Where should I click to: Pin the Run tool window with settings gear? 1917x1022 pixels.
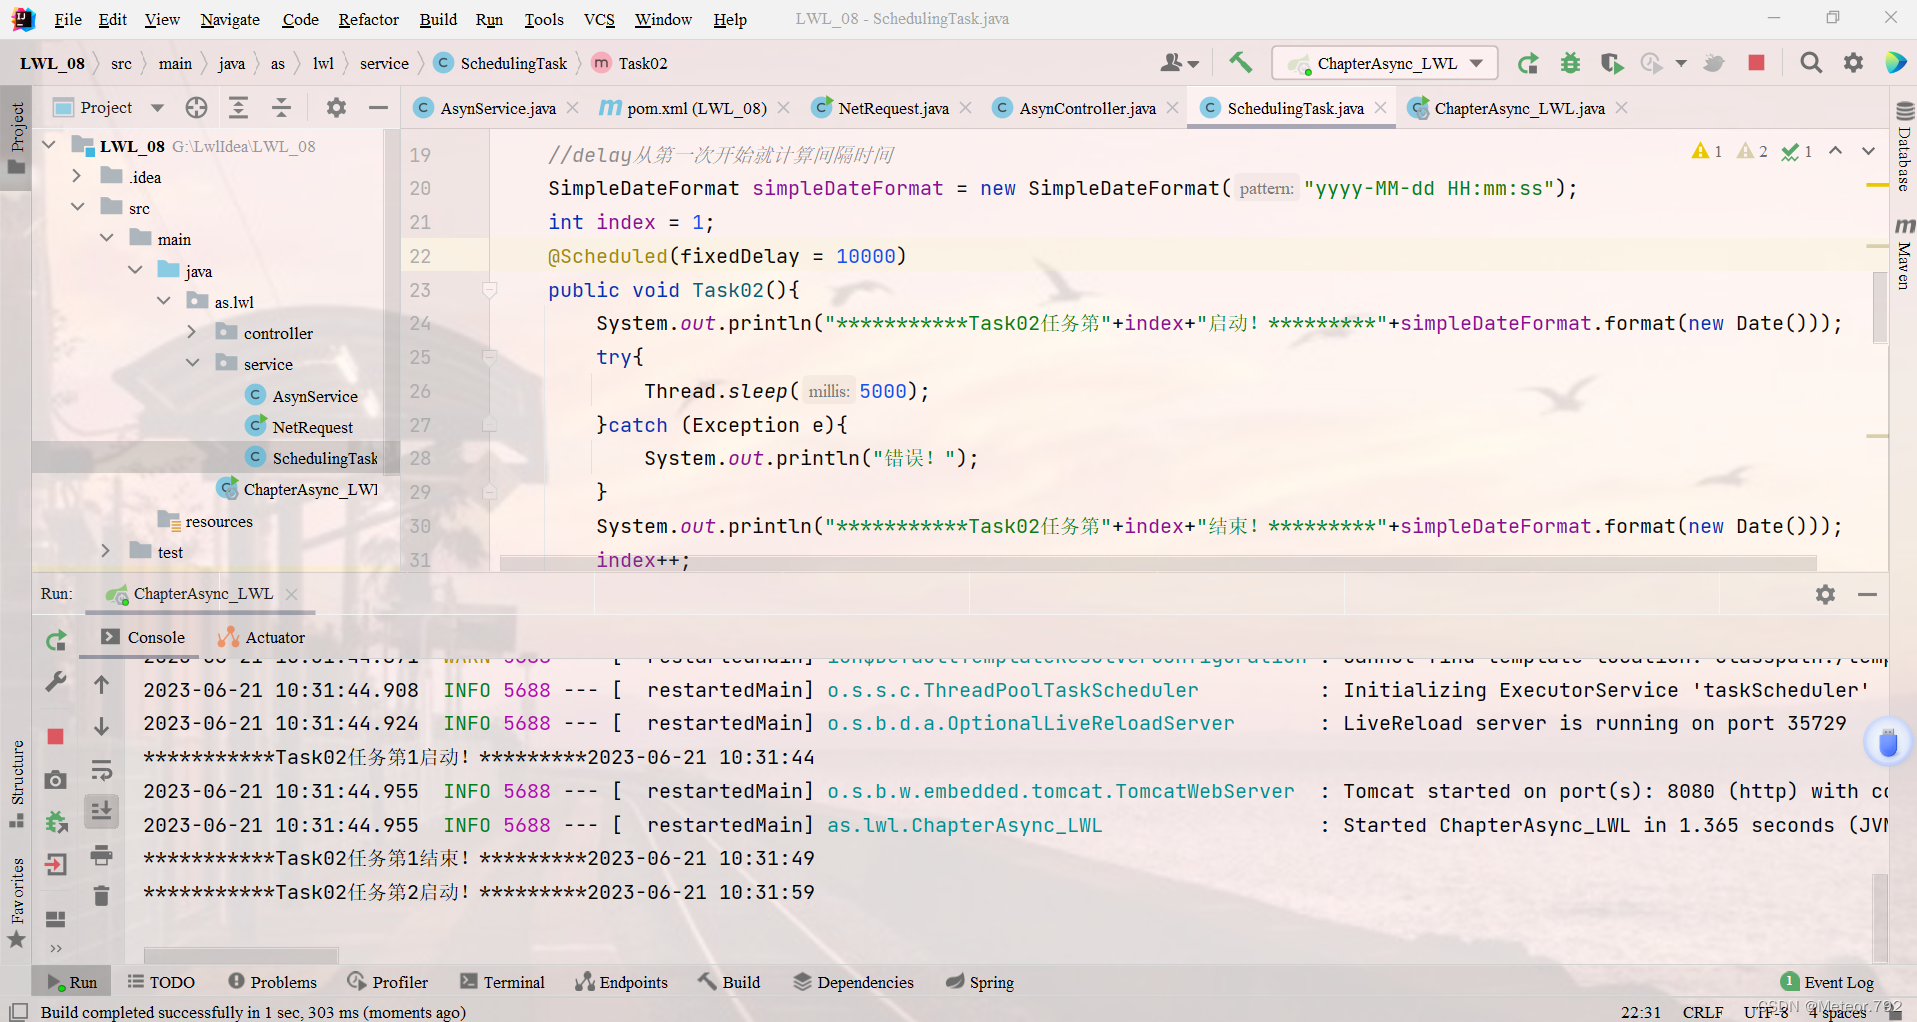coord(1825,594)
